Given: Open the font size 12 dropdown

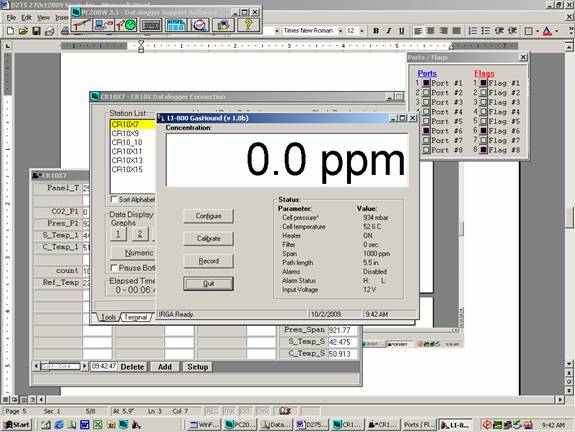Looking at the screenshot, I should pos(362,31).
